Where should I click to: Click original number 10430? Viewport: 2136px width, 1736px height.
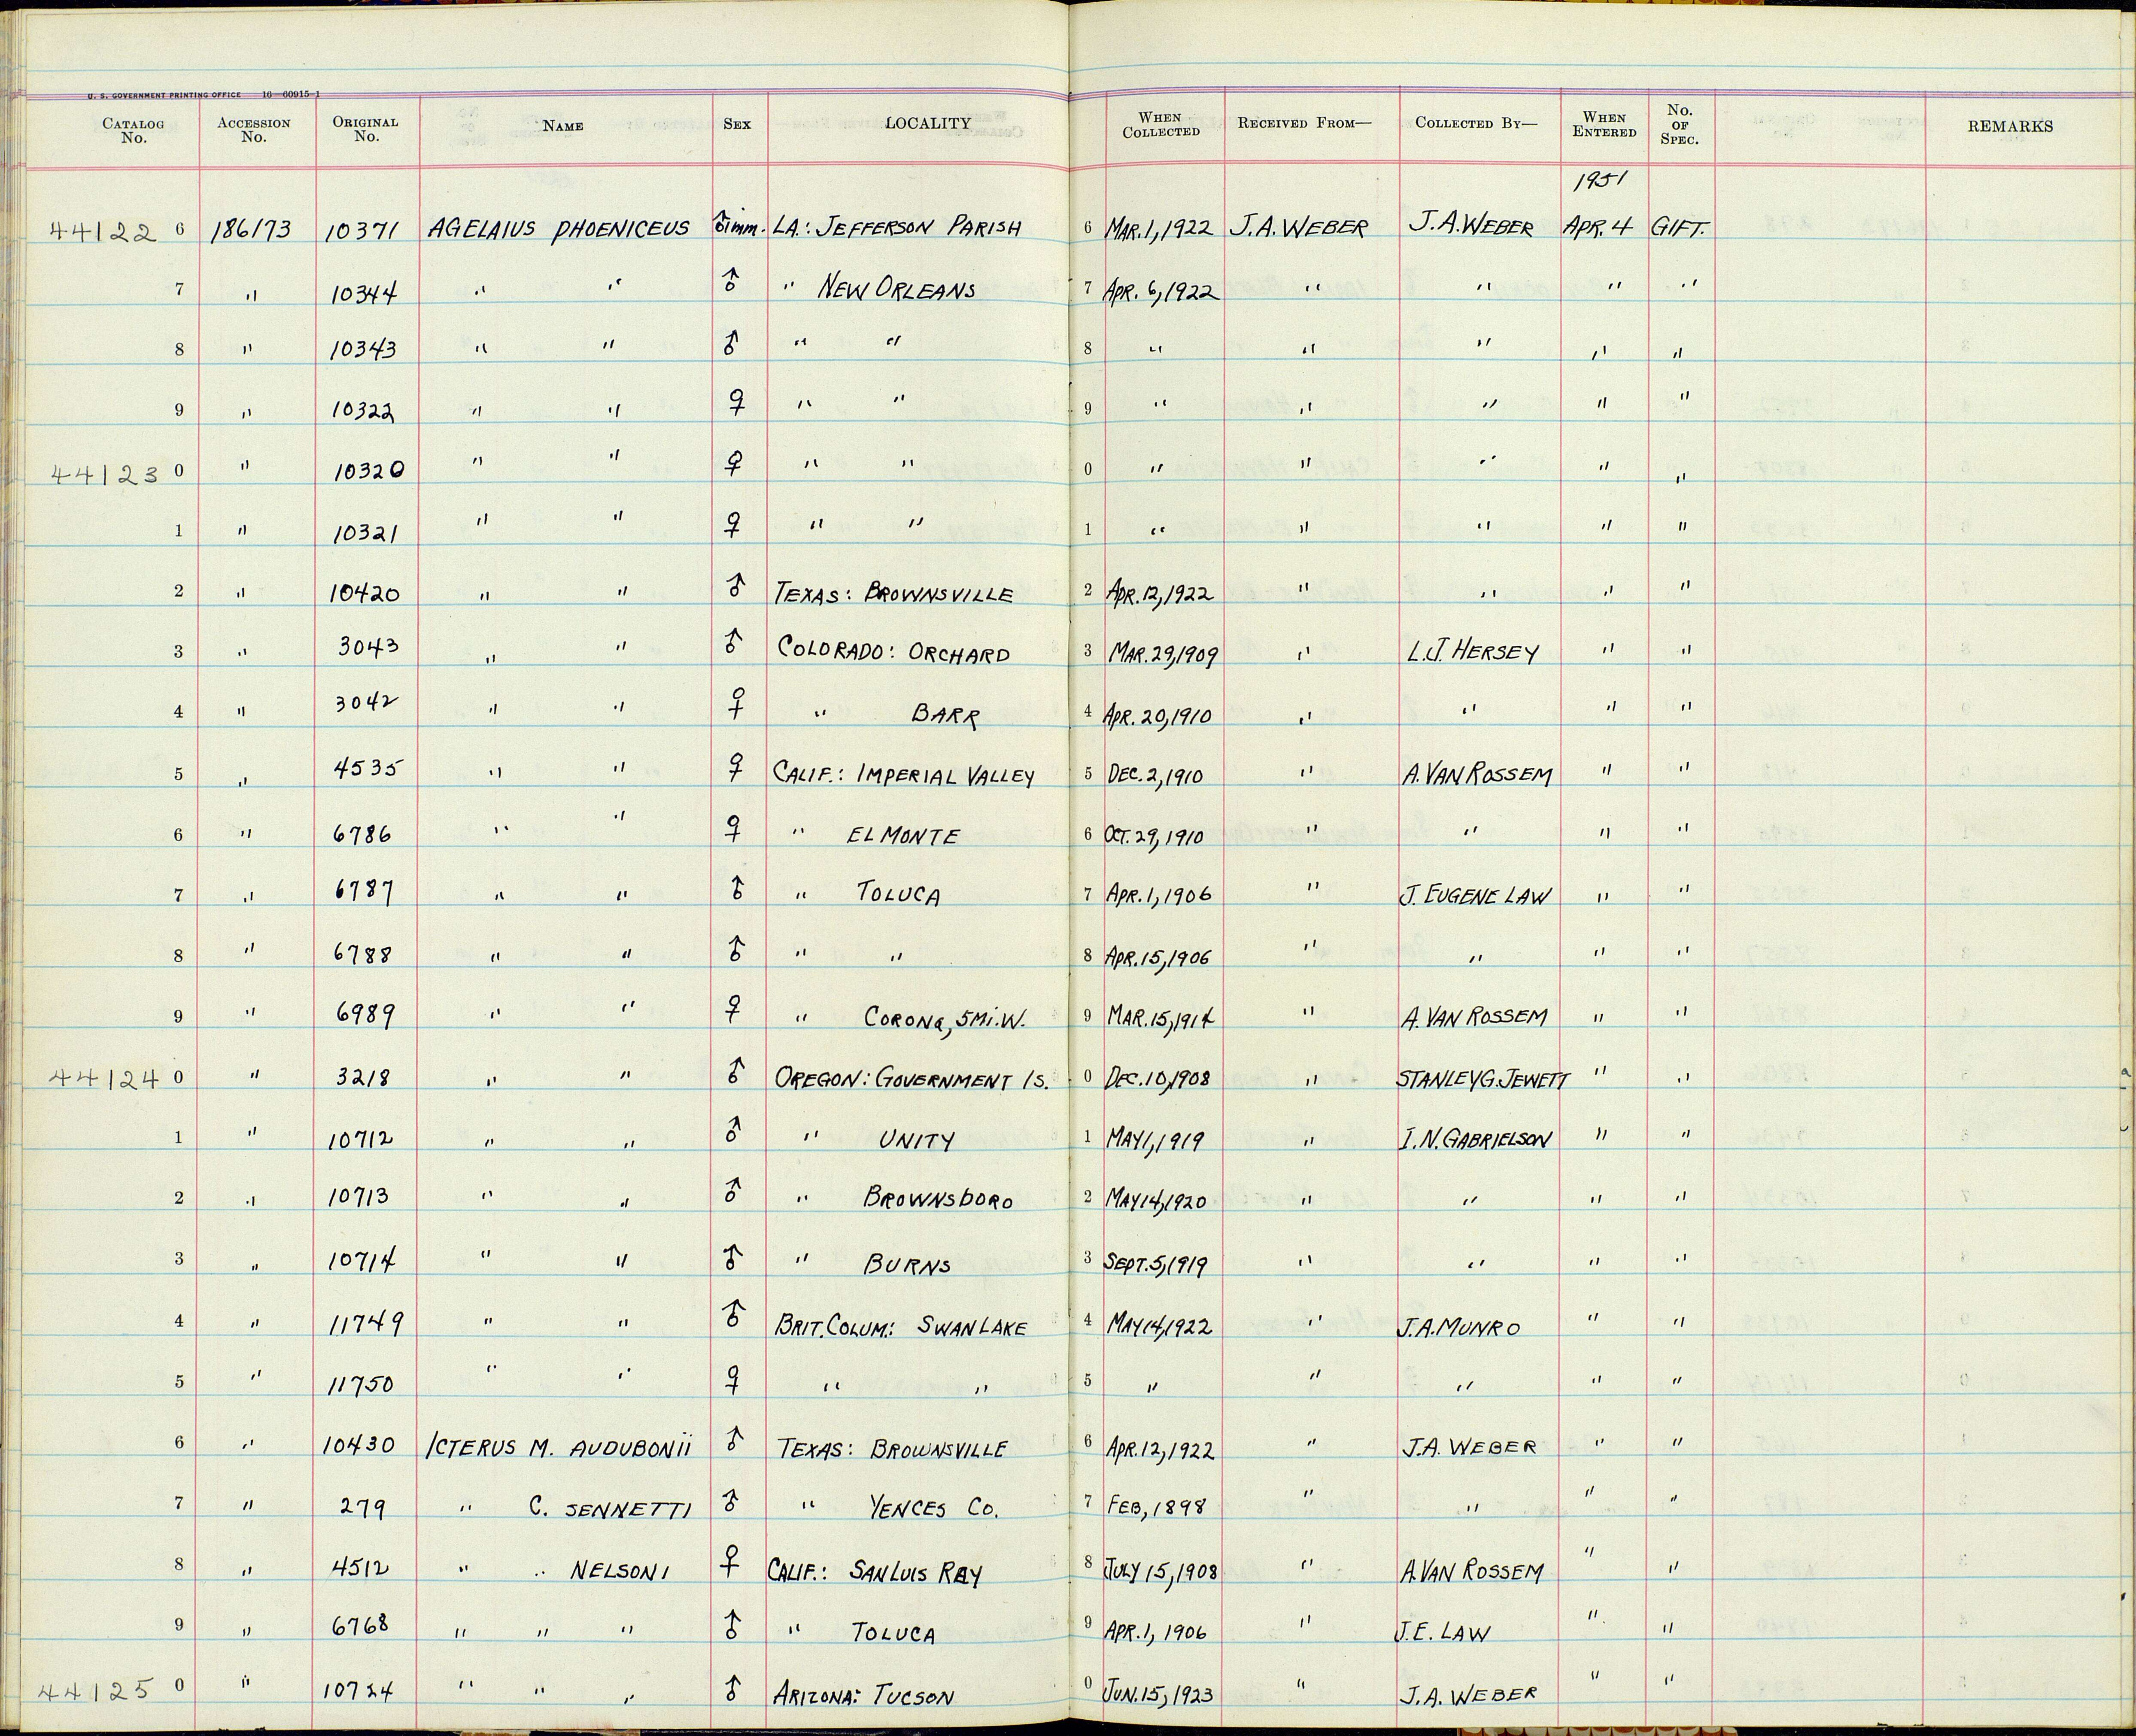[x=360, y=1445]
